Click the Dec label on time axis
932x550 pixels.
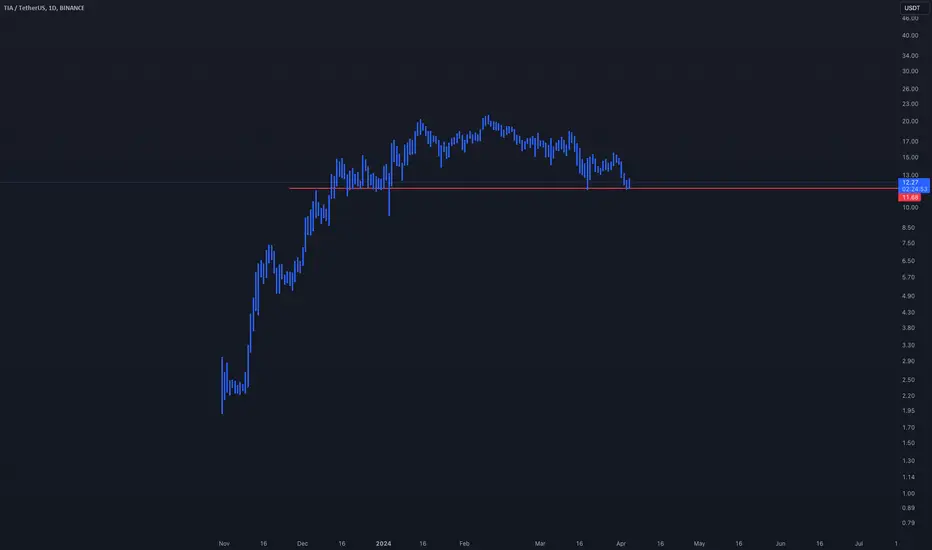pos(303,543)
